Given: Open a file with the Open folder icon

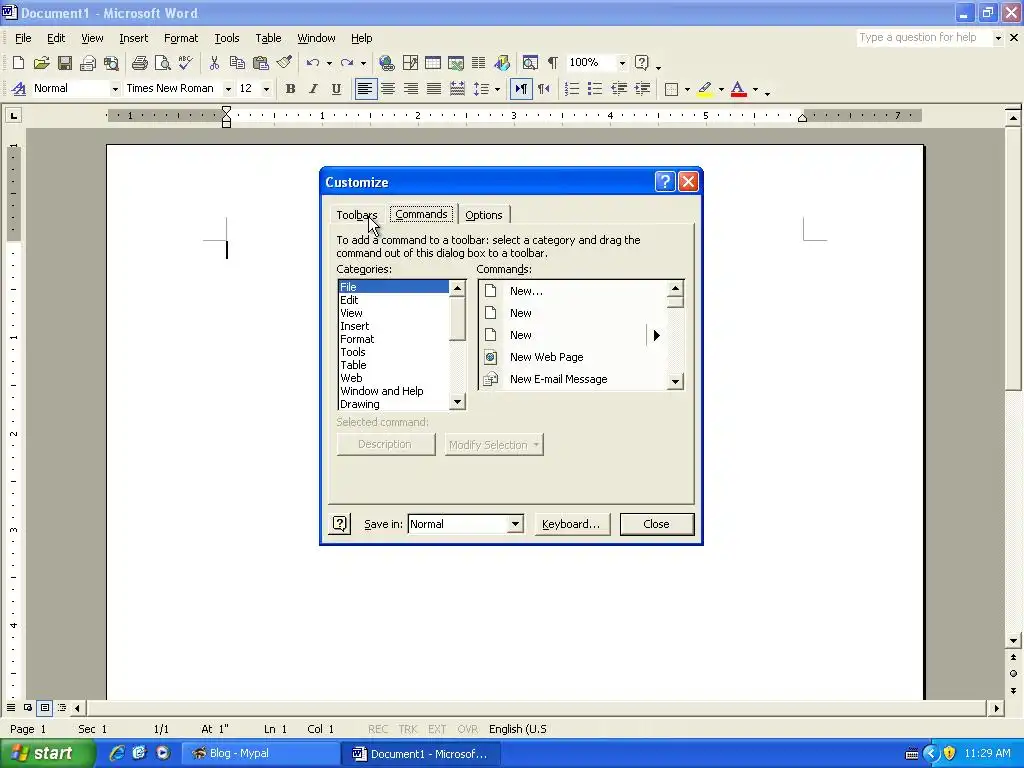Looking at the screenshot, I should (41, 63).
